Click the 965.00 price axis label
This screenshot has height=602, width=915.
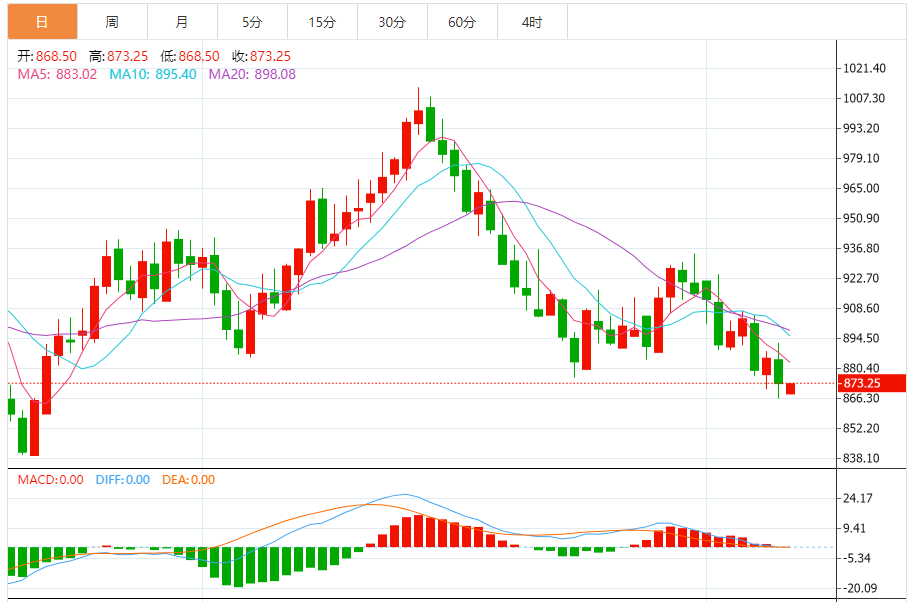pyautogui.click(x=861, y=188)
